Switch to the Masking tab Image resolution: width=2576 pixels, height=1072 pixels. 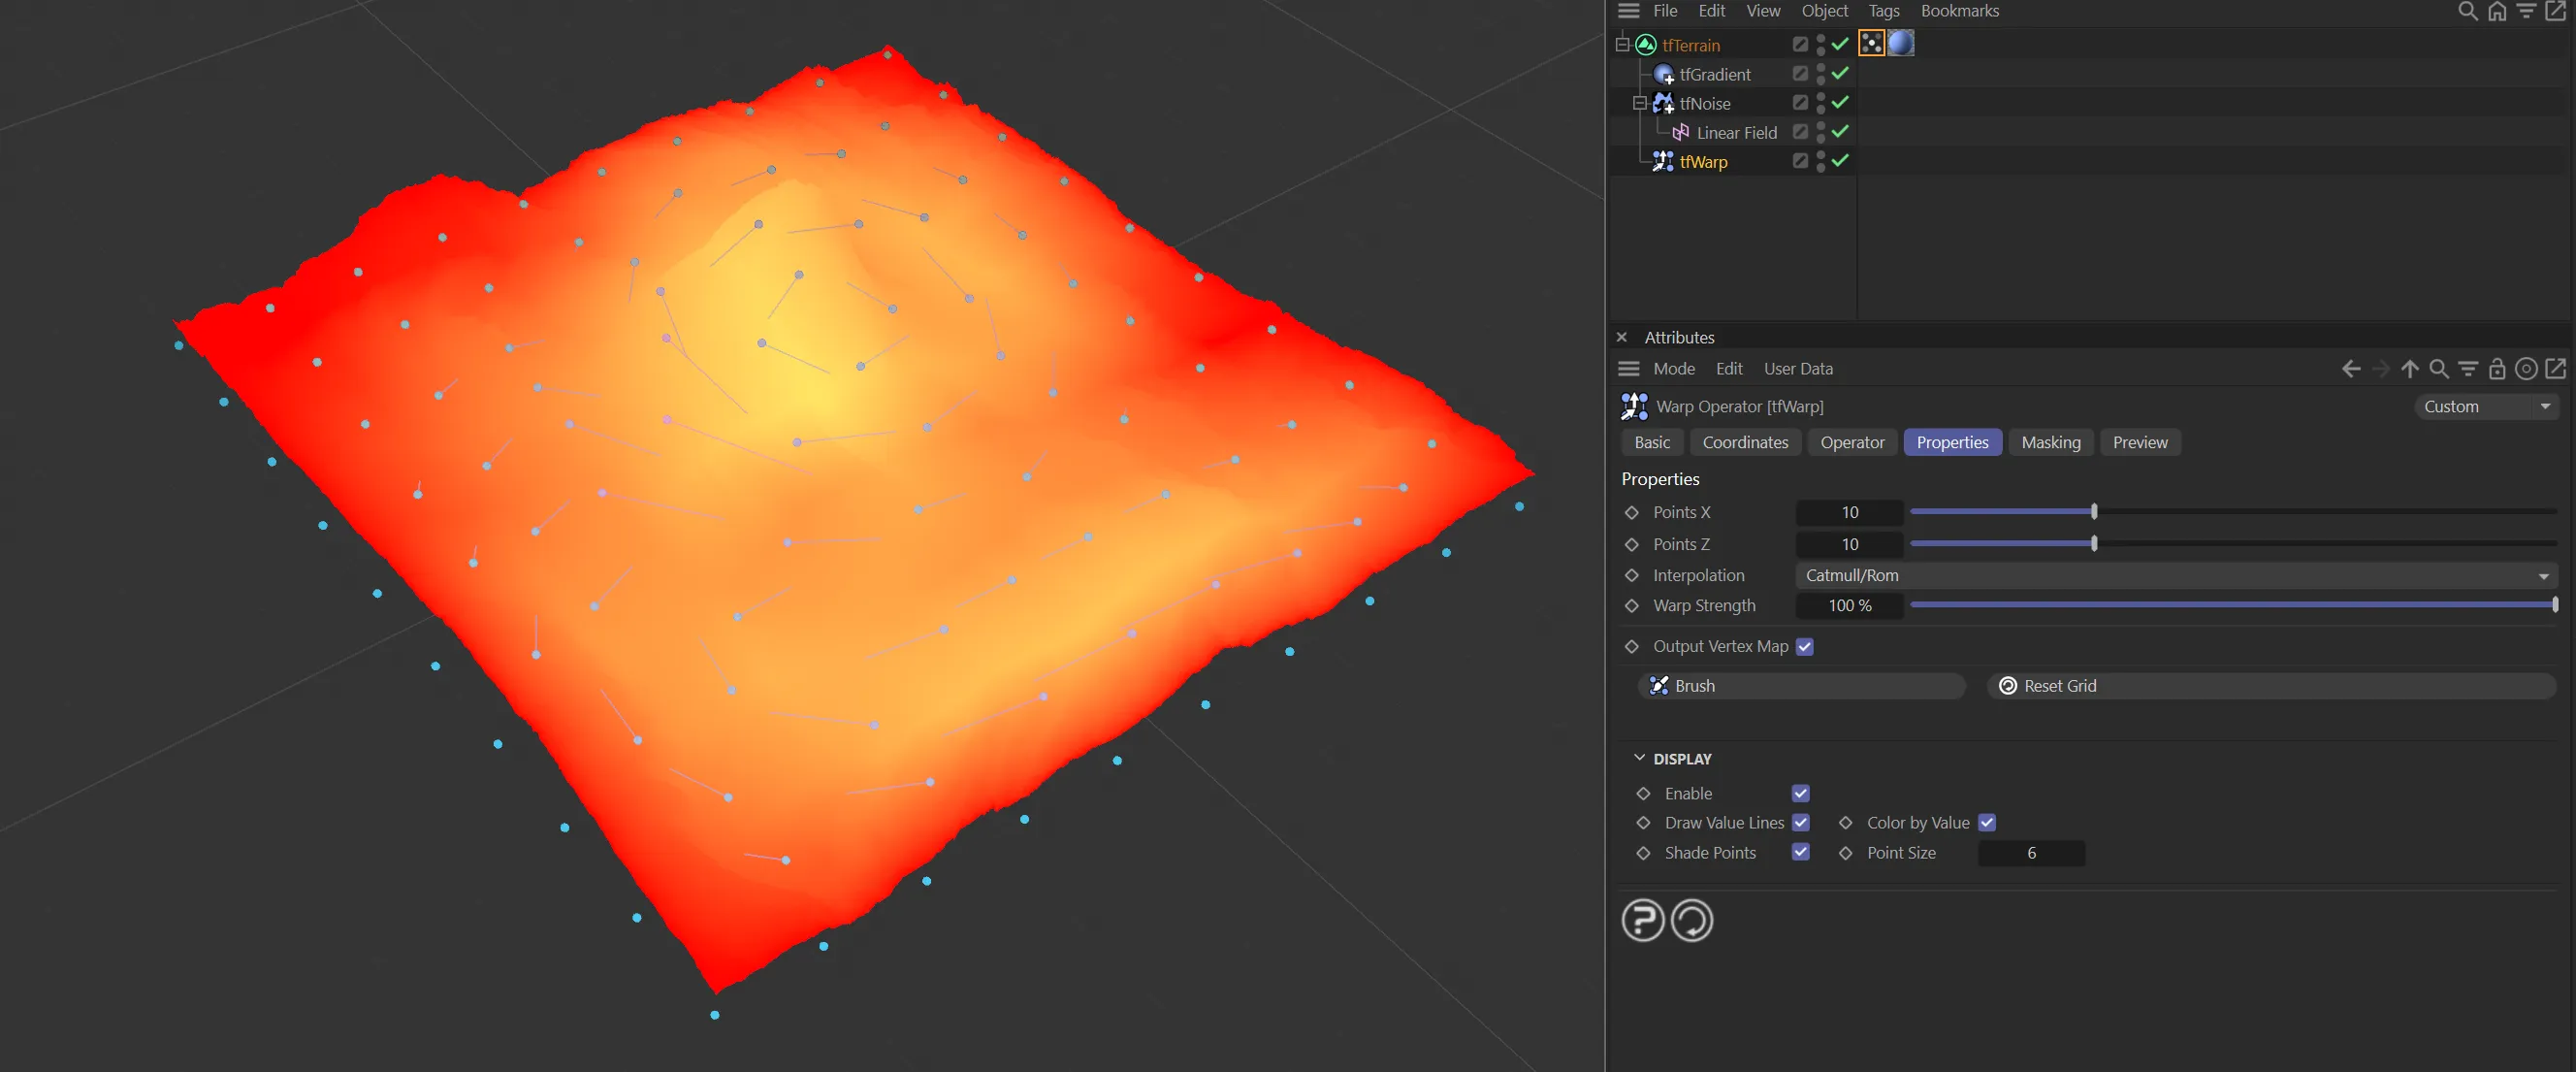2050,442
